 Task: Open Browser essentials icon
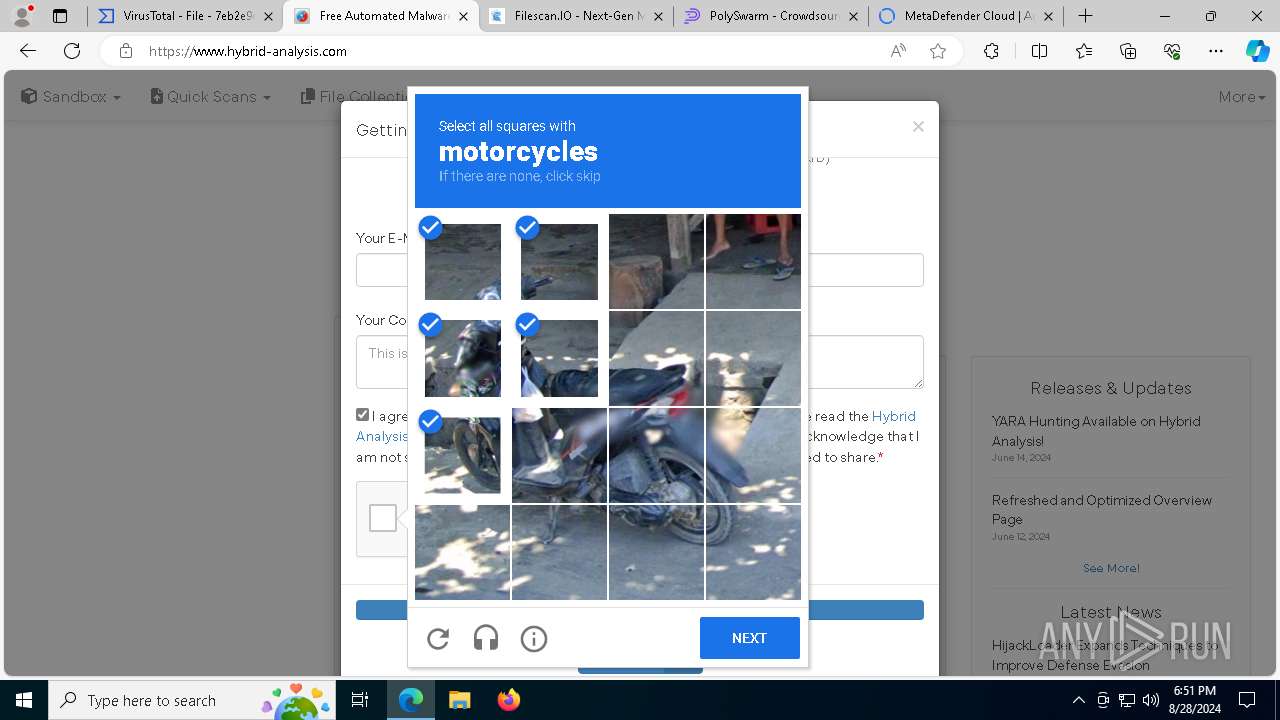tap(1172, 51)
